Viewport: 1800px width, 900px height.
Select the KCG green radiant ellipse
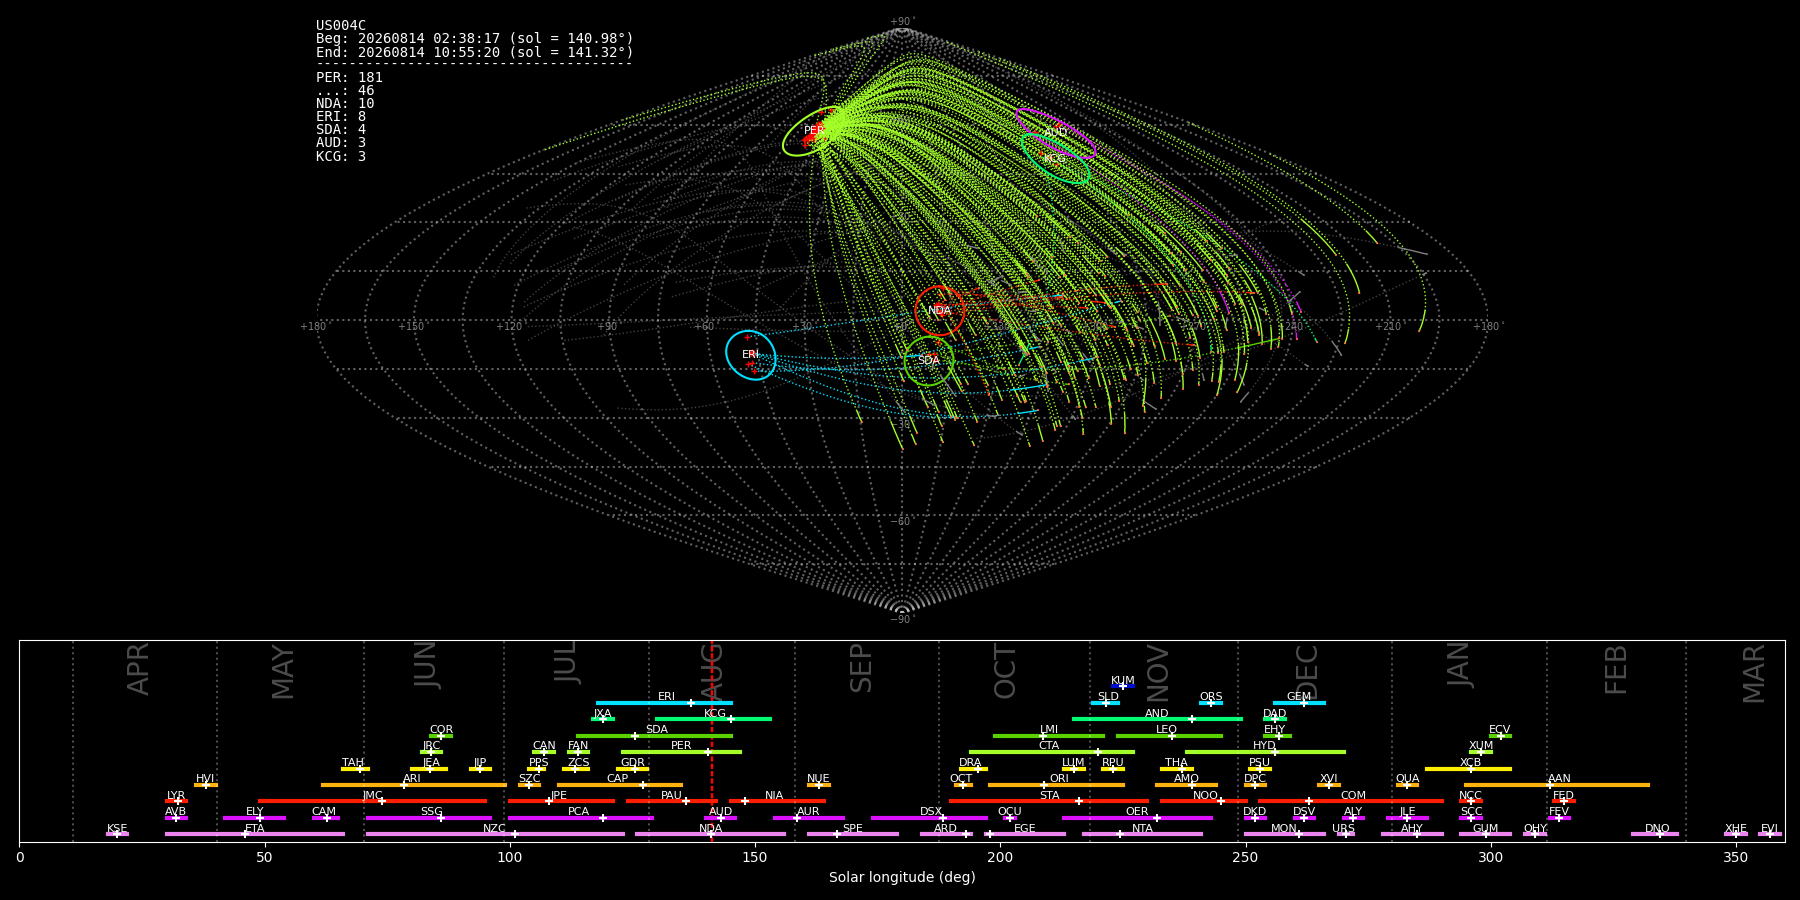pos(1055,158)
